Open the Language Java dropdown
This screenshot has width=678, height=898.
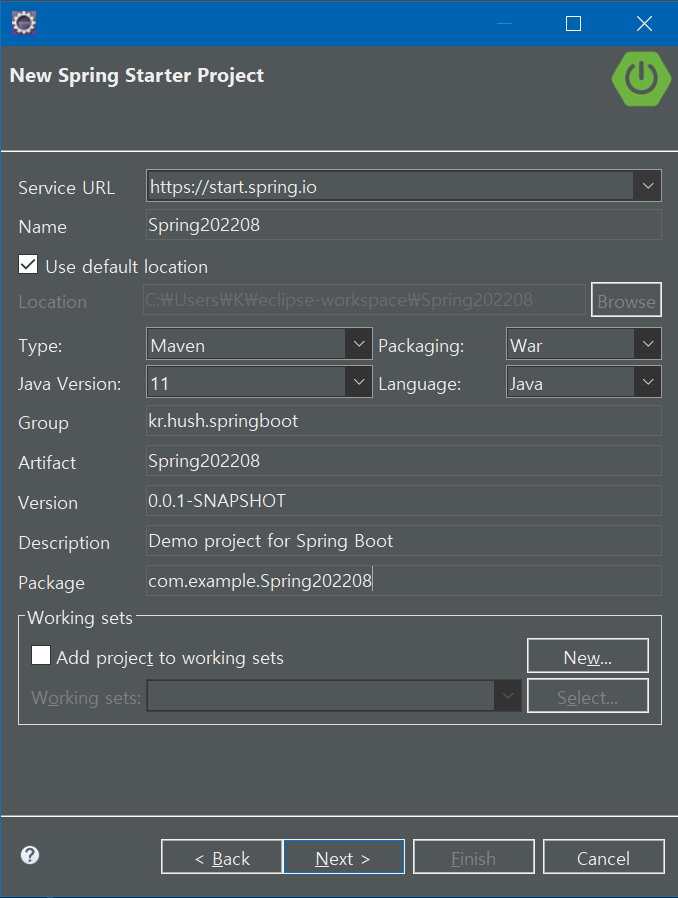click(x=648, y=382)
